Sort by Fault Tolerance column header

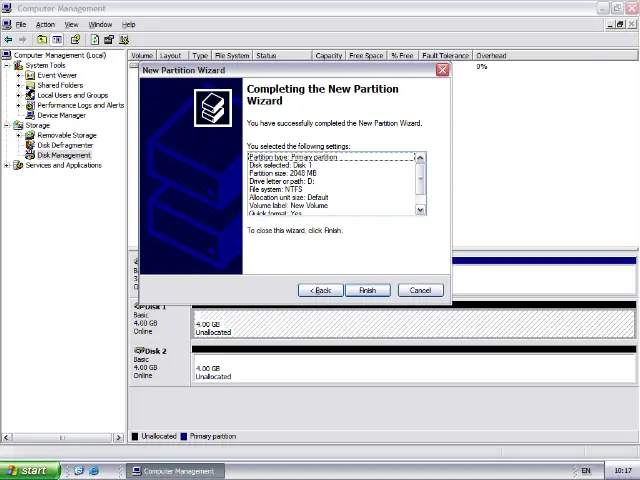(445, 56)
